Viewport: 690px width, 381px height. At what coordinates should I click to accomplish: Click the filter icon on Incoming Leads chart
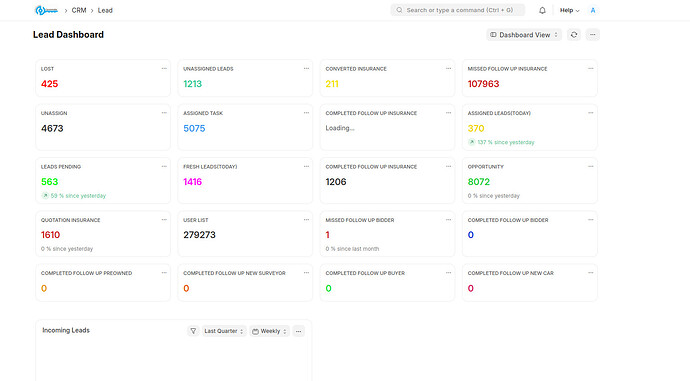pos(193,331)
